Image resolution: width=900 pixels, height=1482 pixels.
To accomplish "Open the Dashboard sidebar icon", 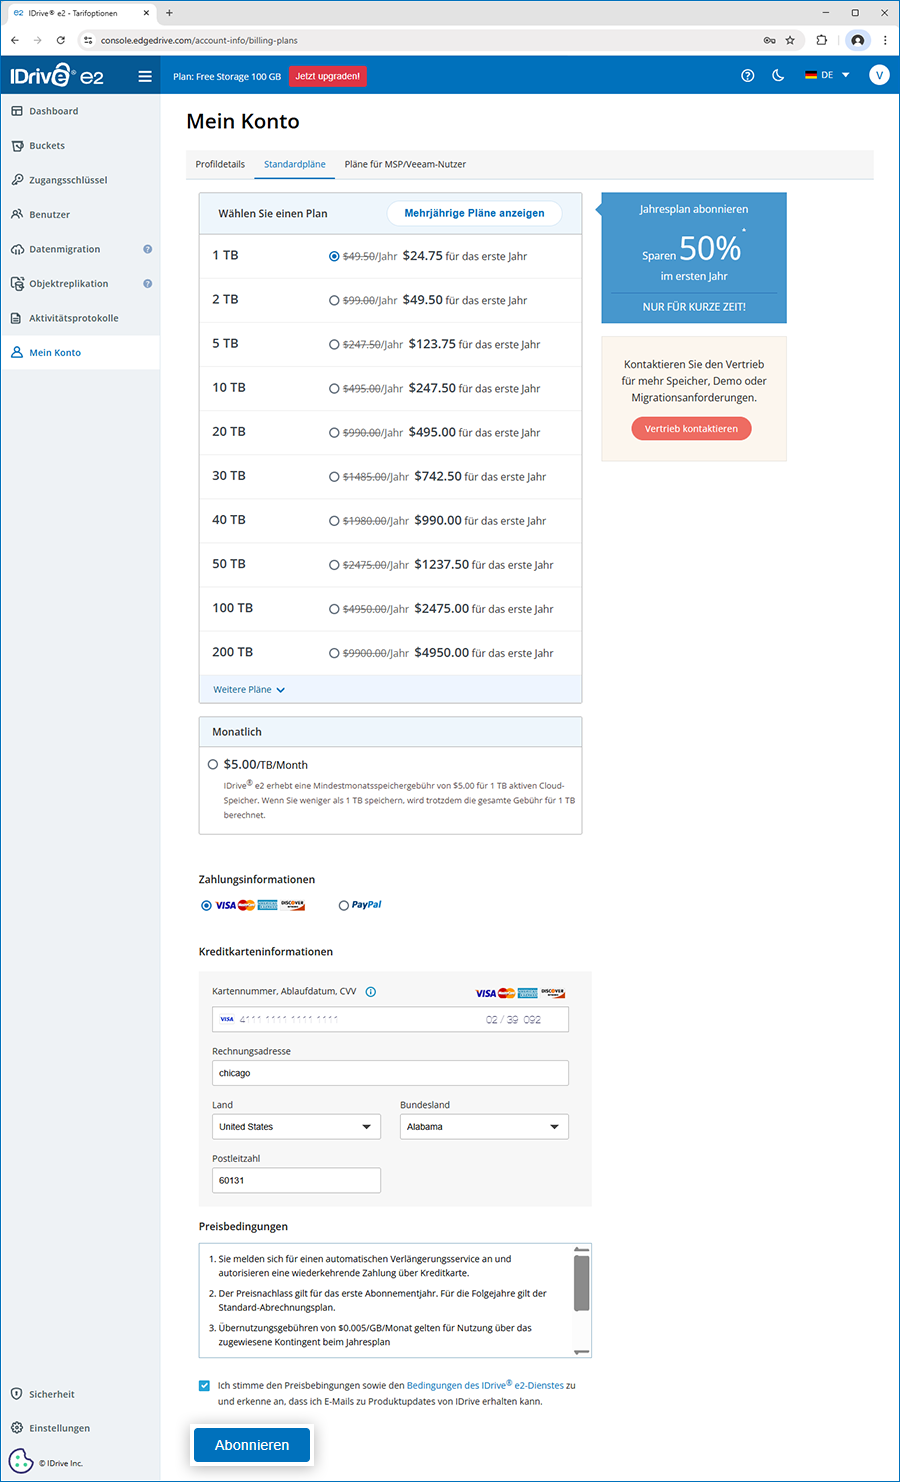I will point(17,111).
